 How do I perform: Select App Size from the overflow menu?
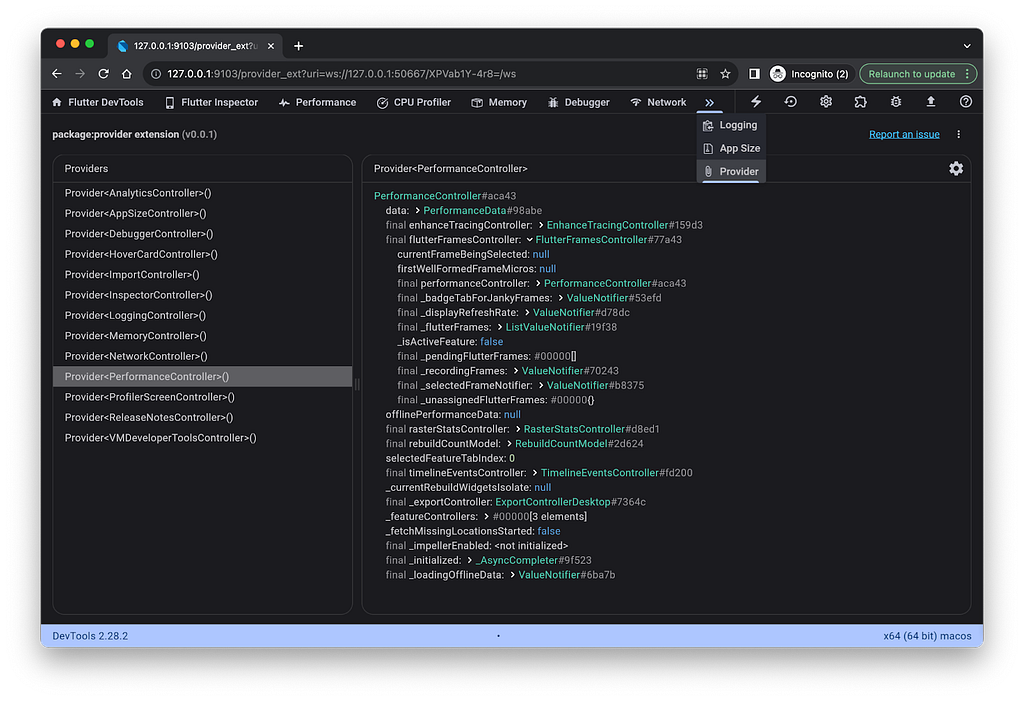coord(731,148)
